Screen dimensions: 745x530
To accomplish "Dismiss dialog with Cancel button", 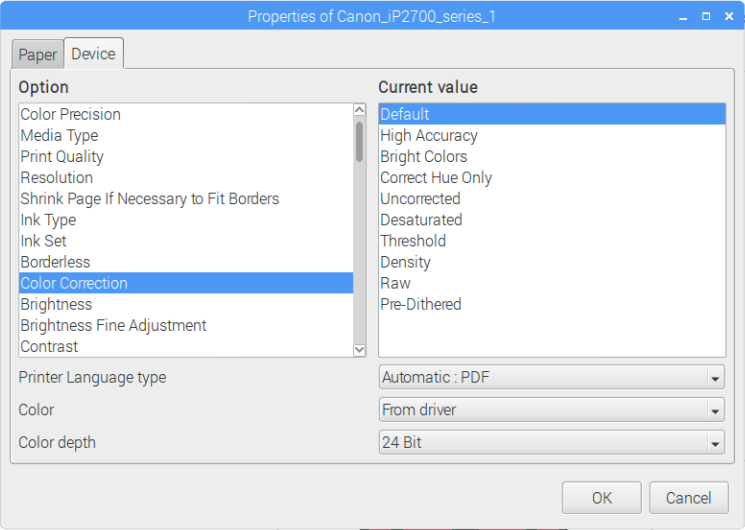I will [x=688, y=498].
